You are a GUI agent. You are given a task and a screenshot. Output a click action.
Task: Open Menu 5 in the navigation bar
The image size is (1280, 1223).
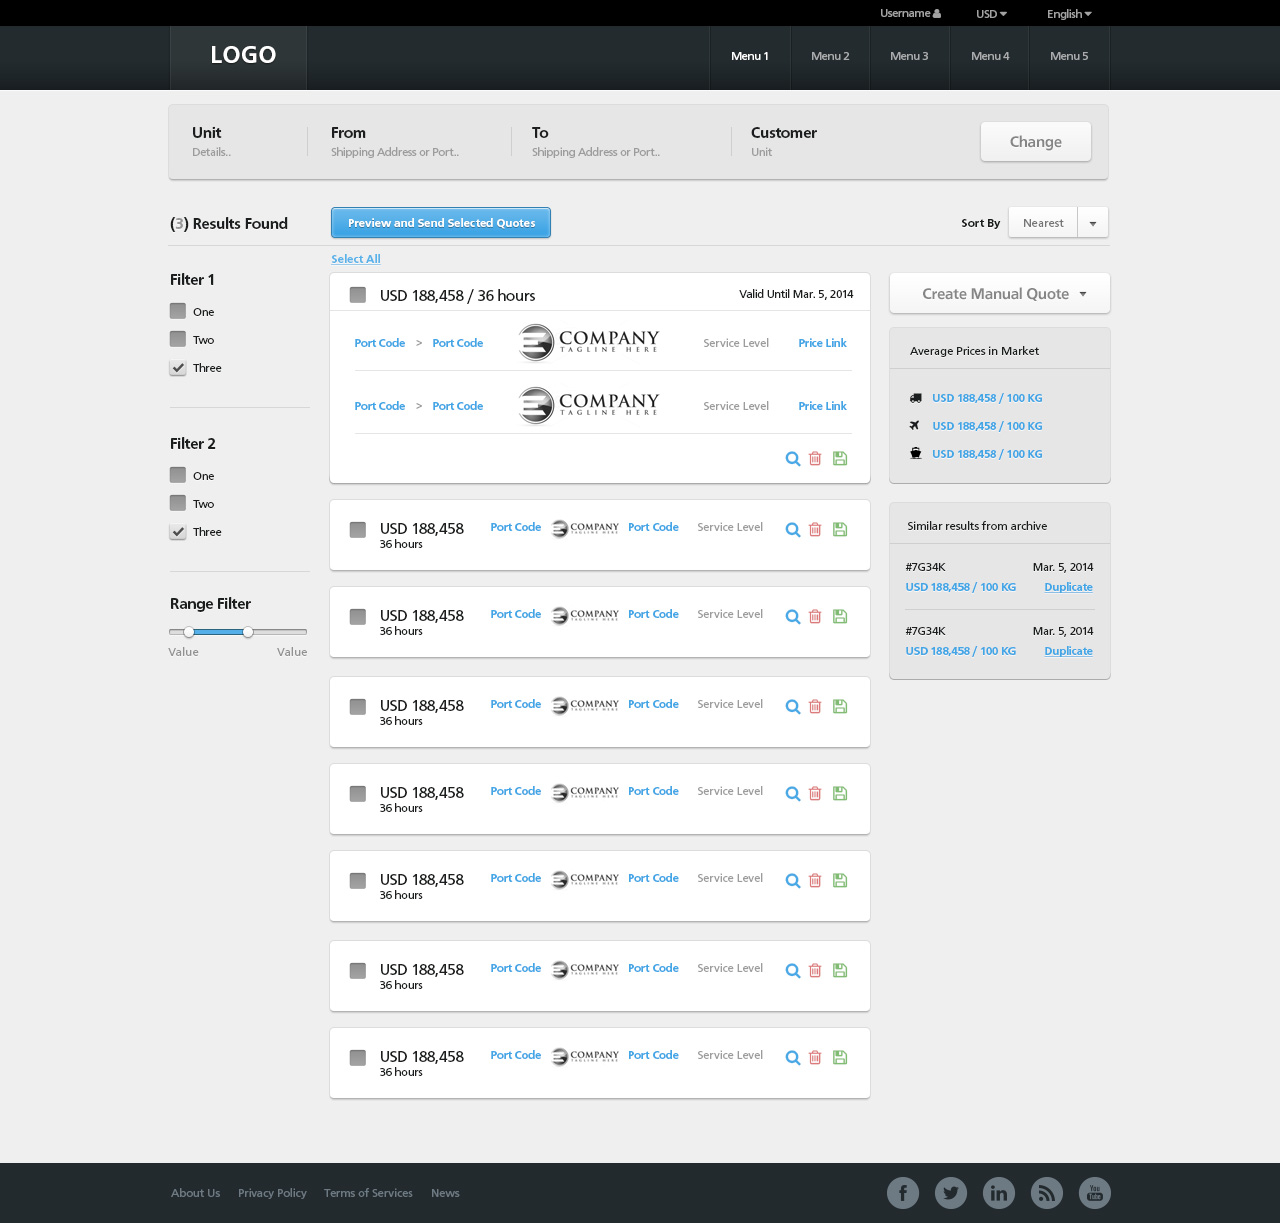(1069, 57)
